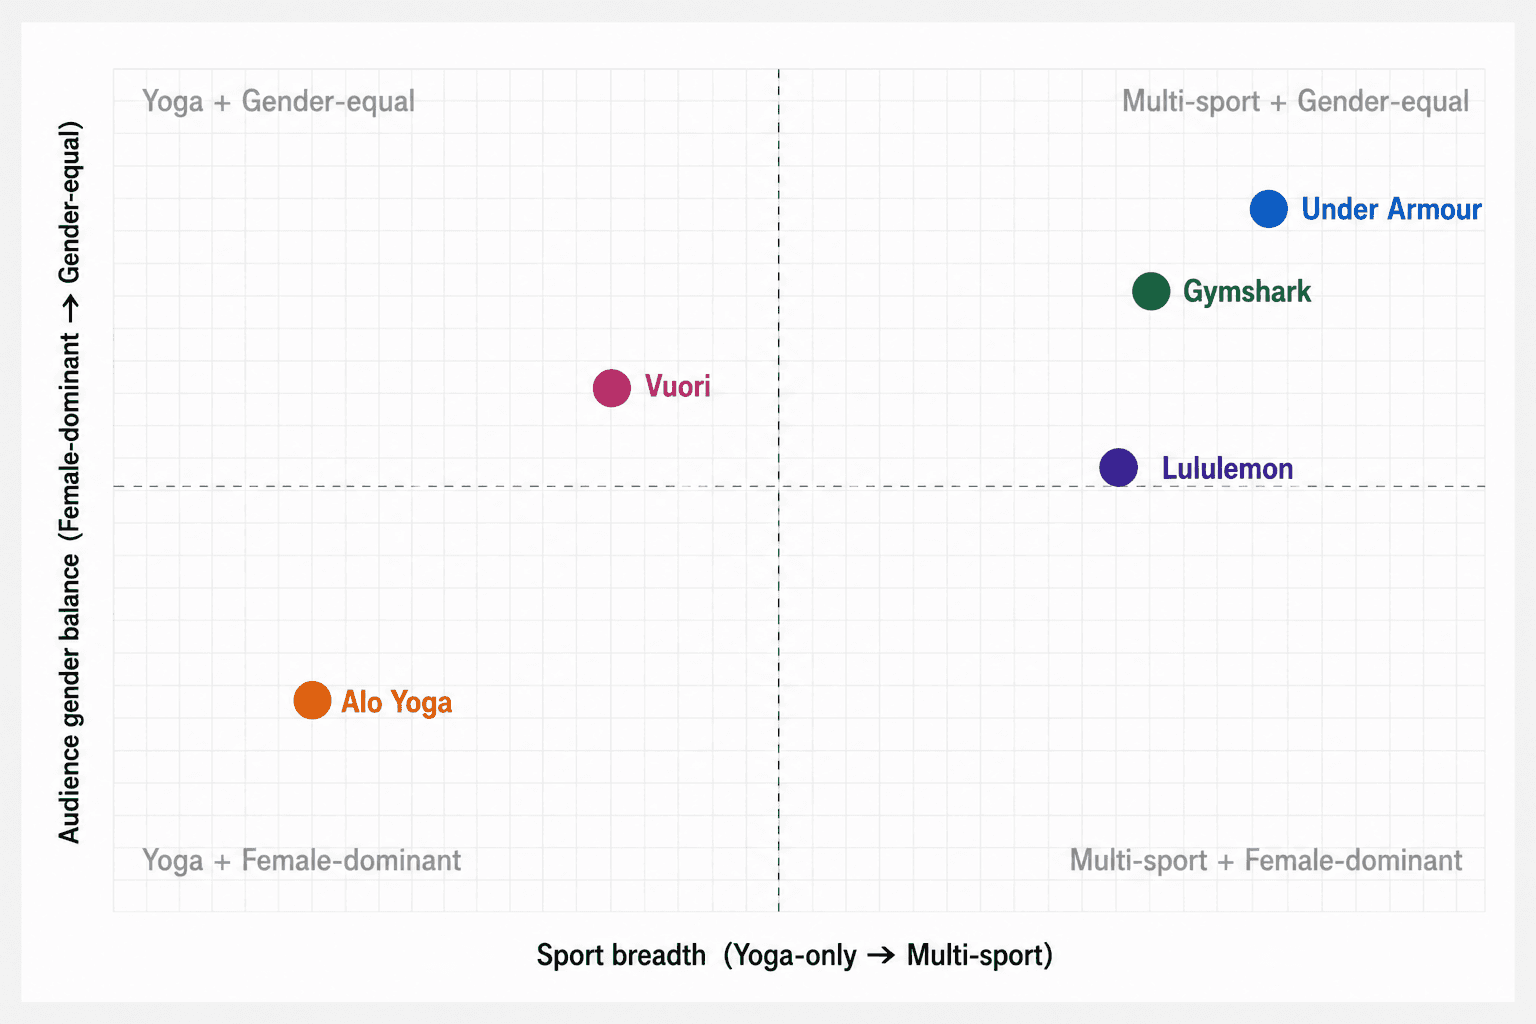This screenshot has height=1024, width=1536.
Task: Click the Gymshark text label
Action: click(1247, 292)
